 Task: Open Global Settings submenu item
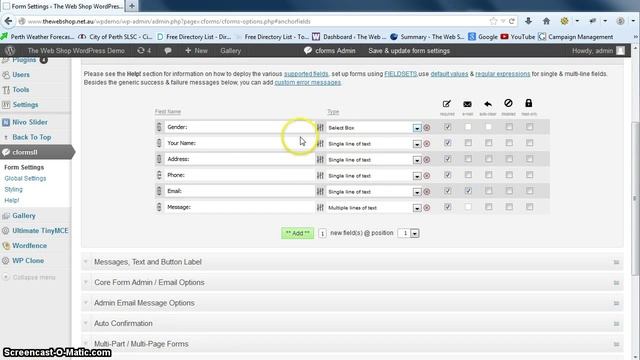25,178
